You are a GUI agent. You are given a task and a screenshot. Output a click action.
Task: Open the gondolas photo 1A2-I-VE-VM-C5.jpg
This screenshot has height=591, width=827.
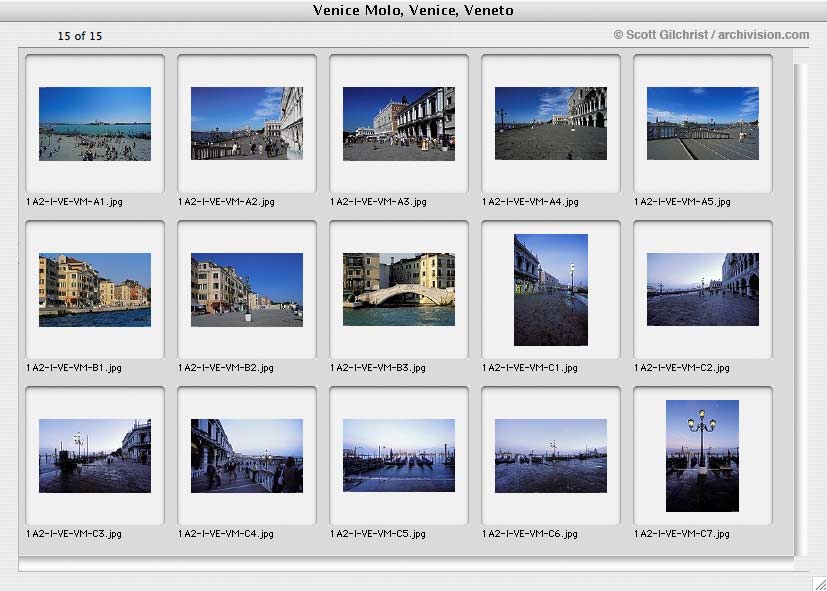399,456
